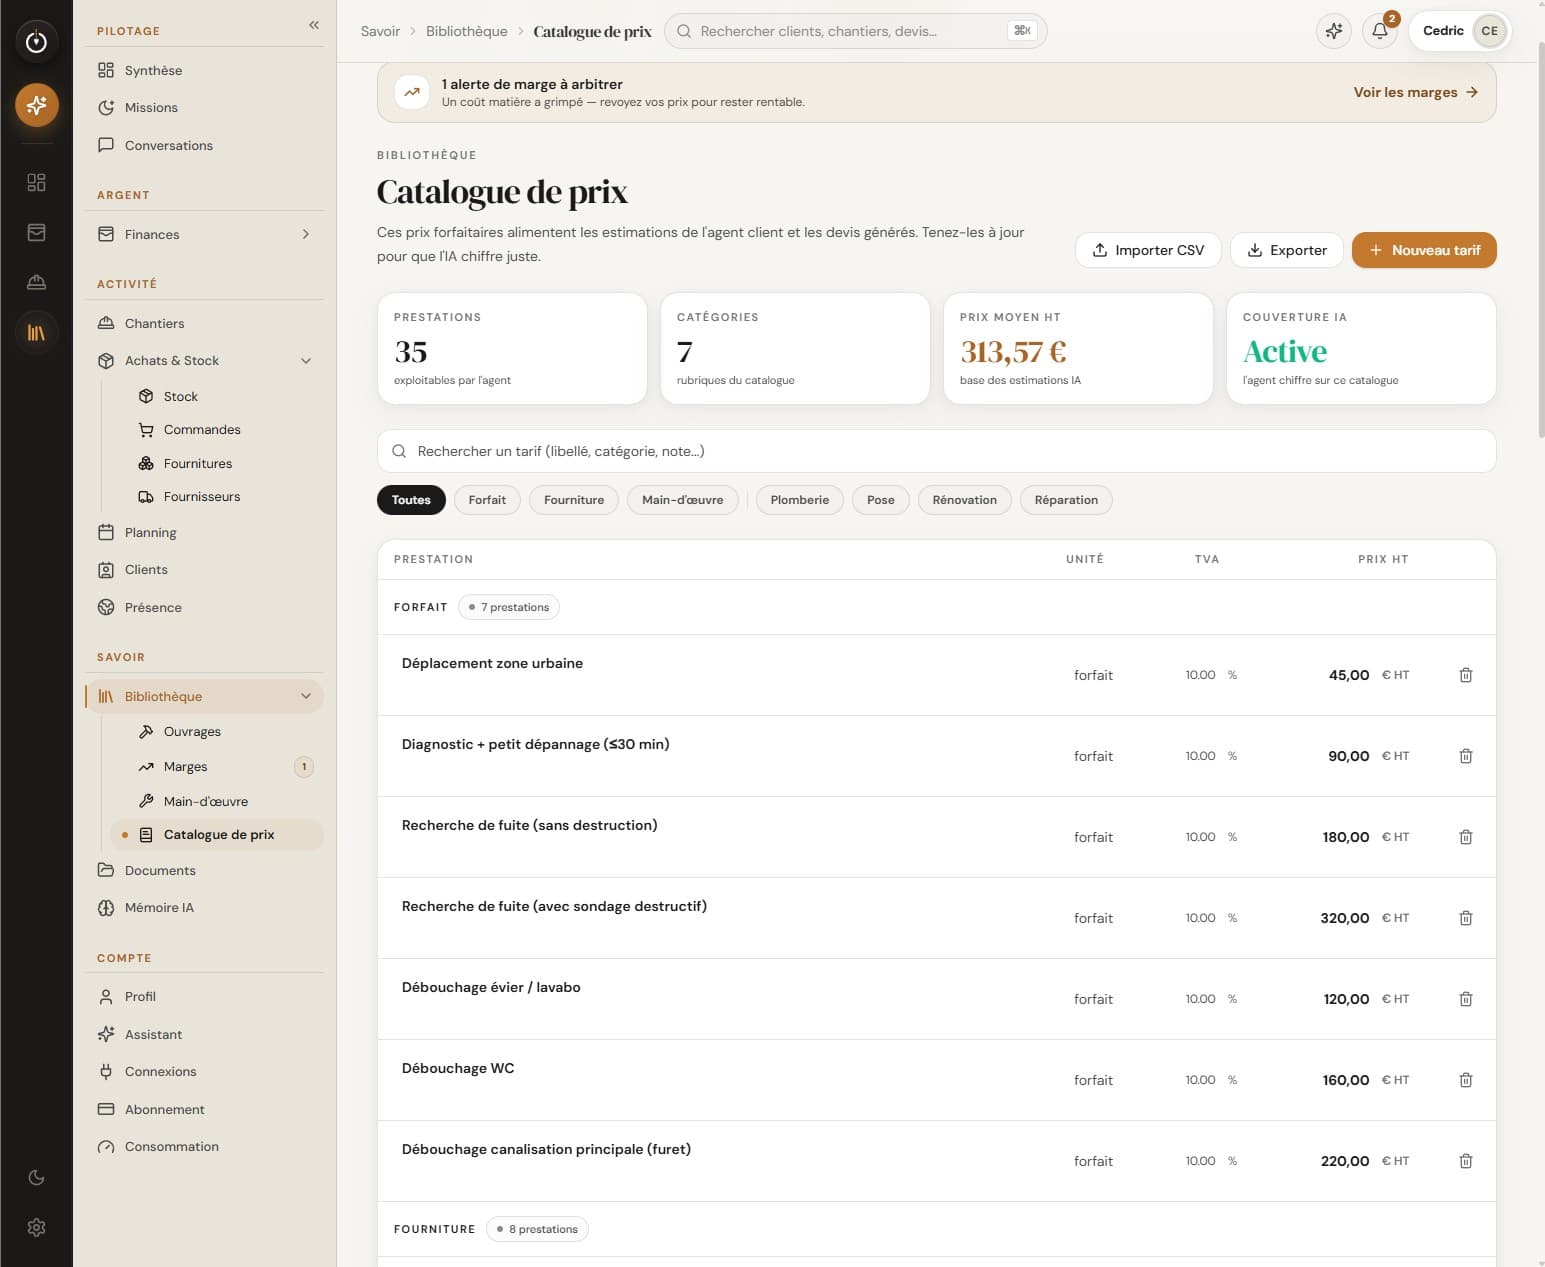Viewport: 1545px width, 1267px height.
Task: Open the Fournisseurs sub-item
Action: [x=217, y=496]
